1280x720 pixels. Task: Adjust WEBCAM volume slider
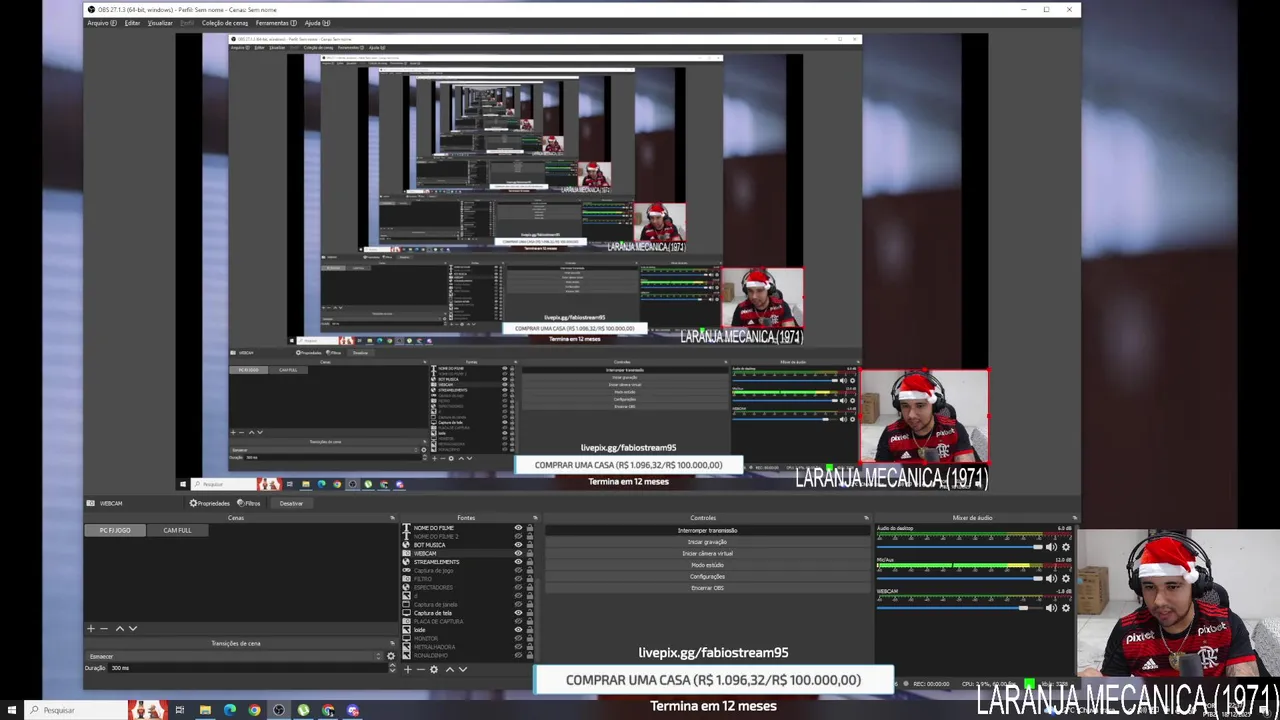(x=959, y=608)
